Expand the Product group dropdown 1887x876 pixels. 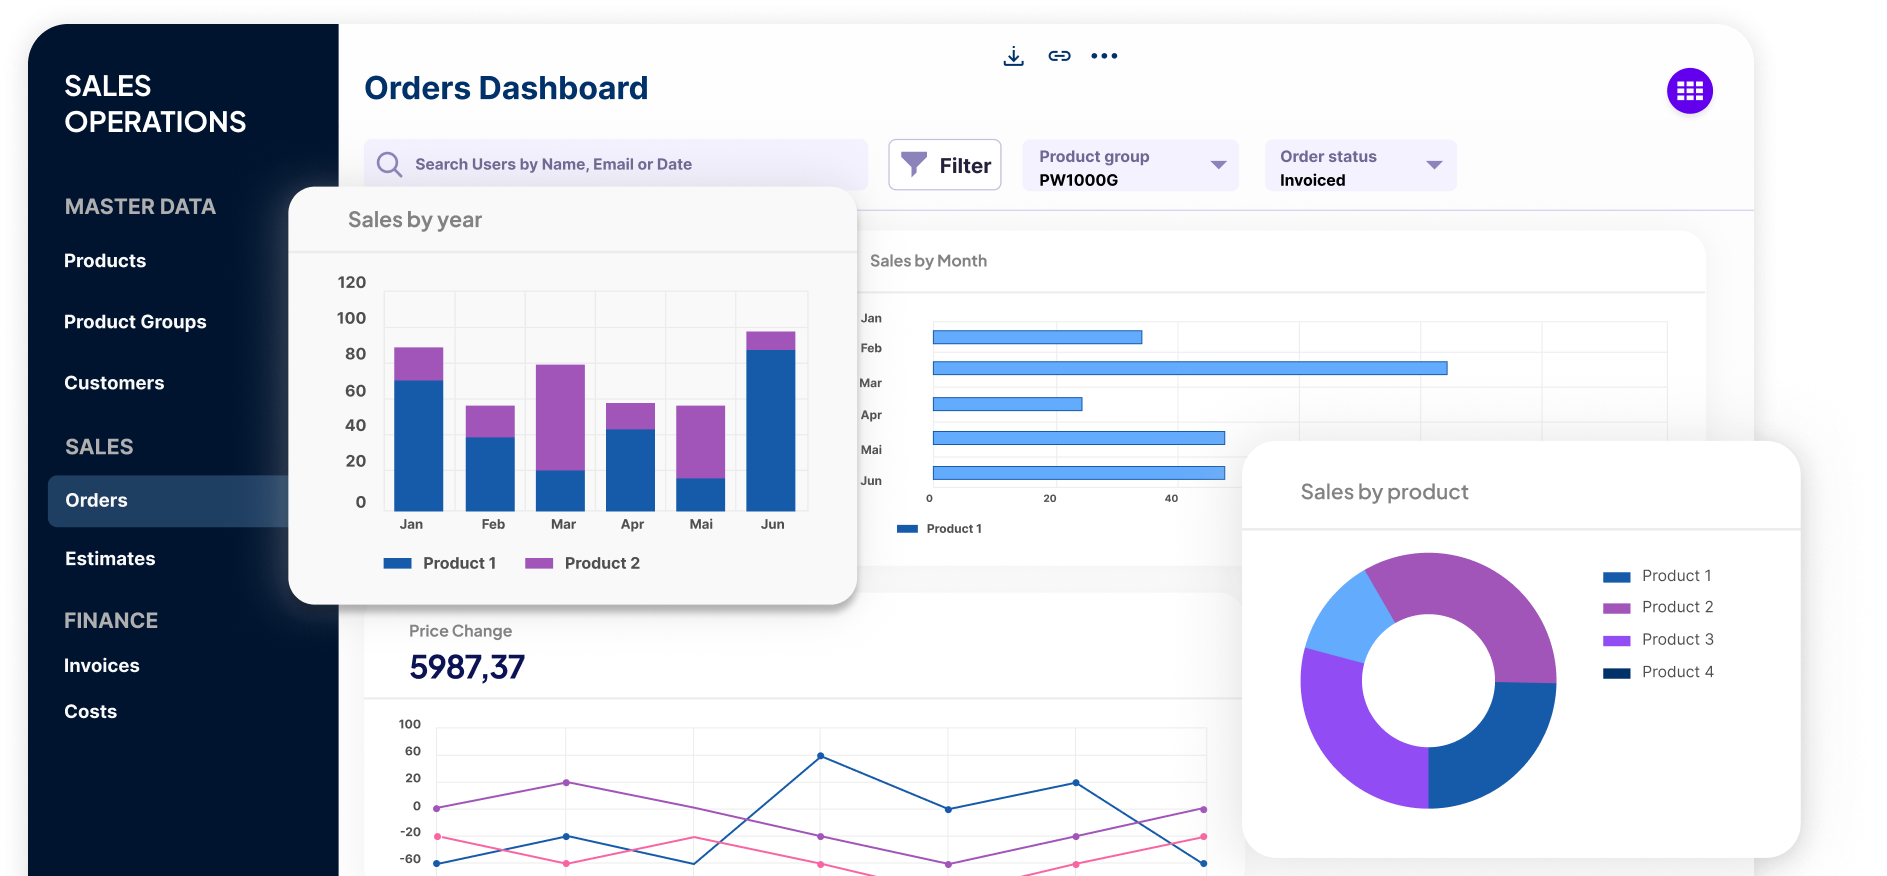pos(1130,165)
